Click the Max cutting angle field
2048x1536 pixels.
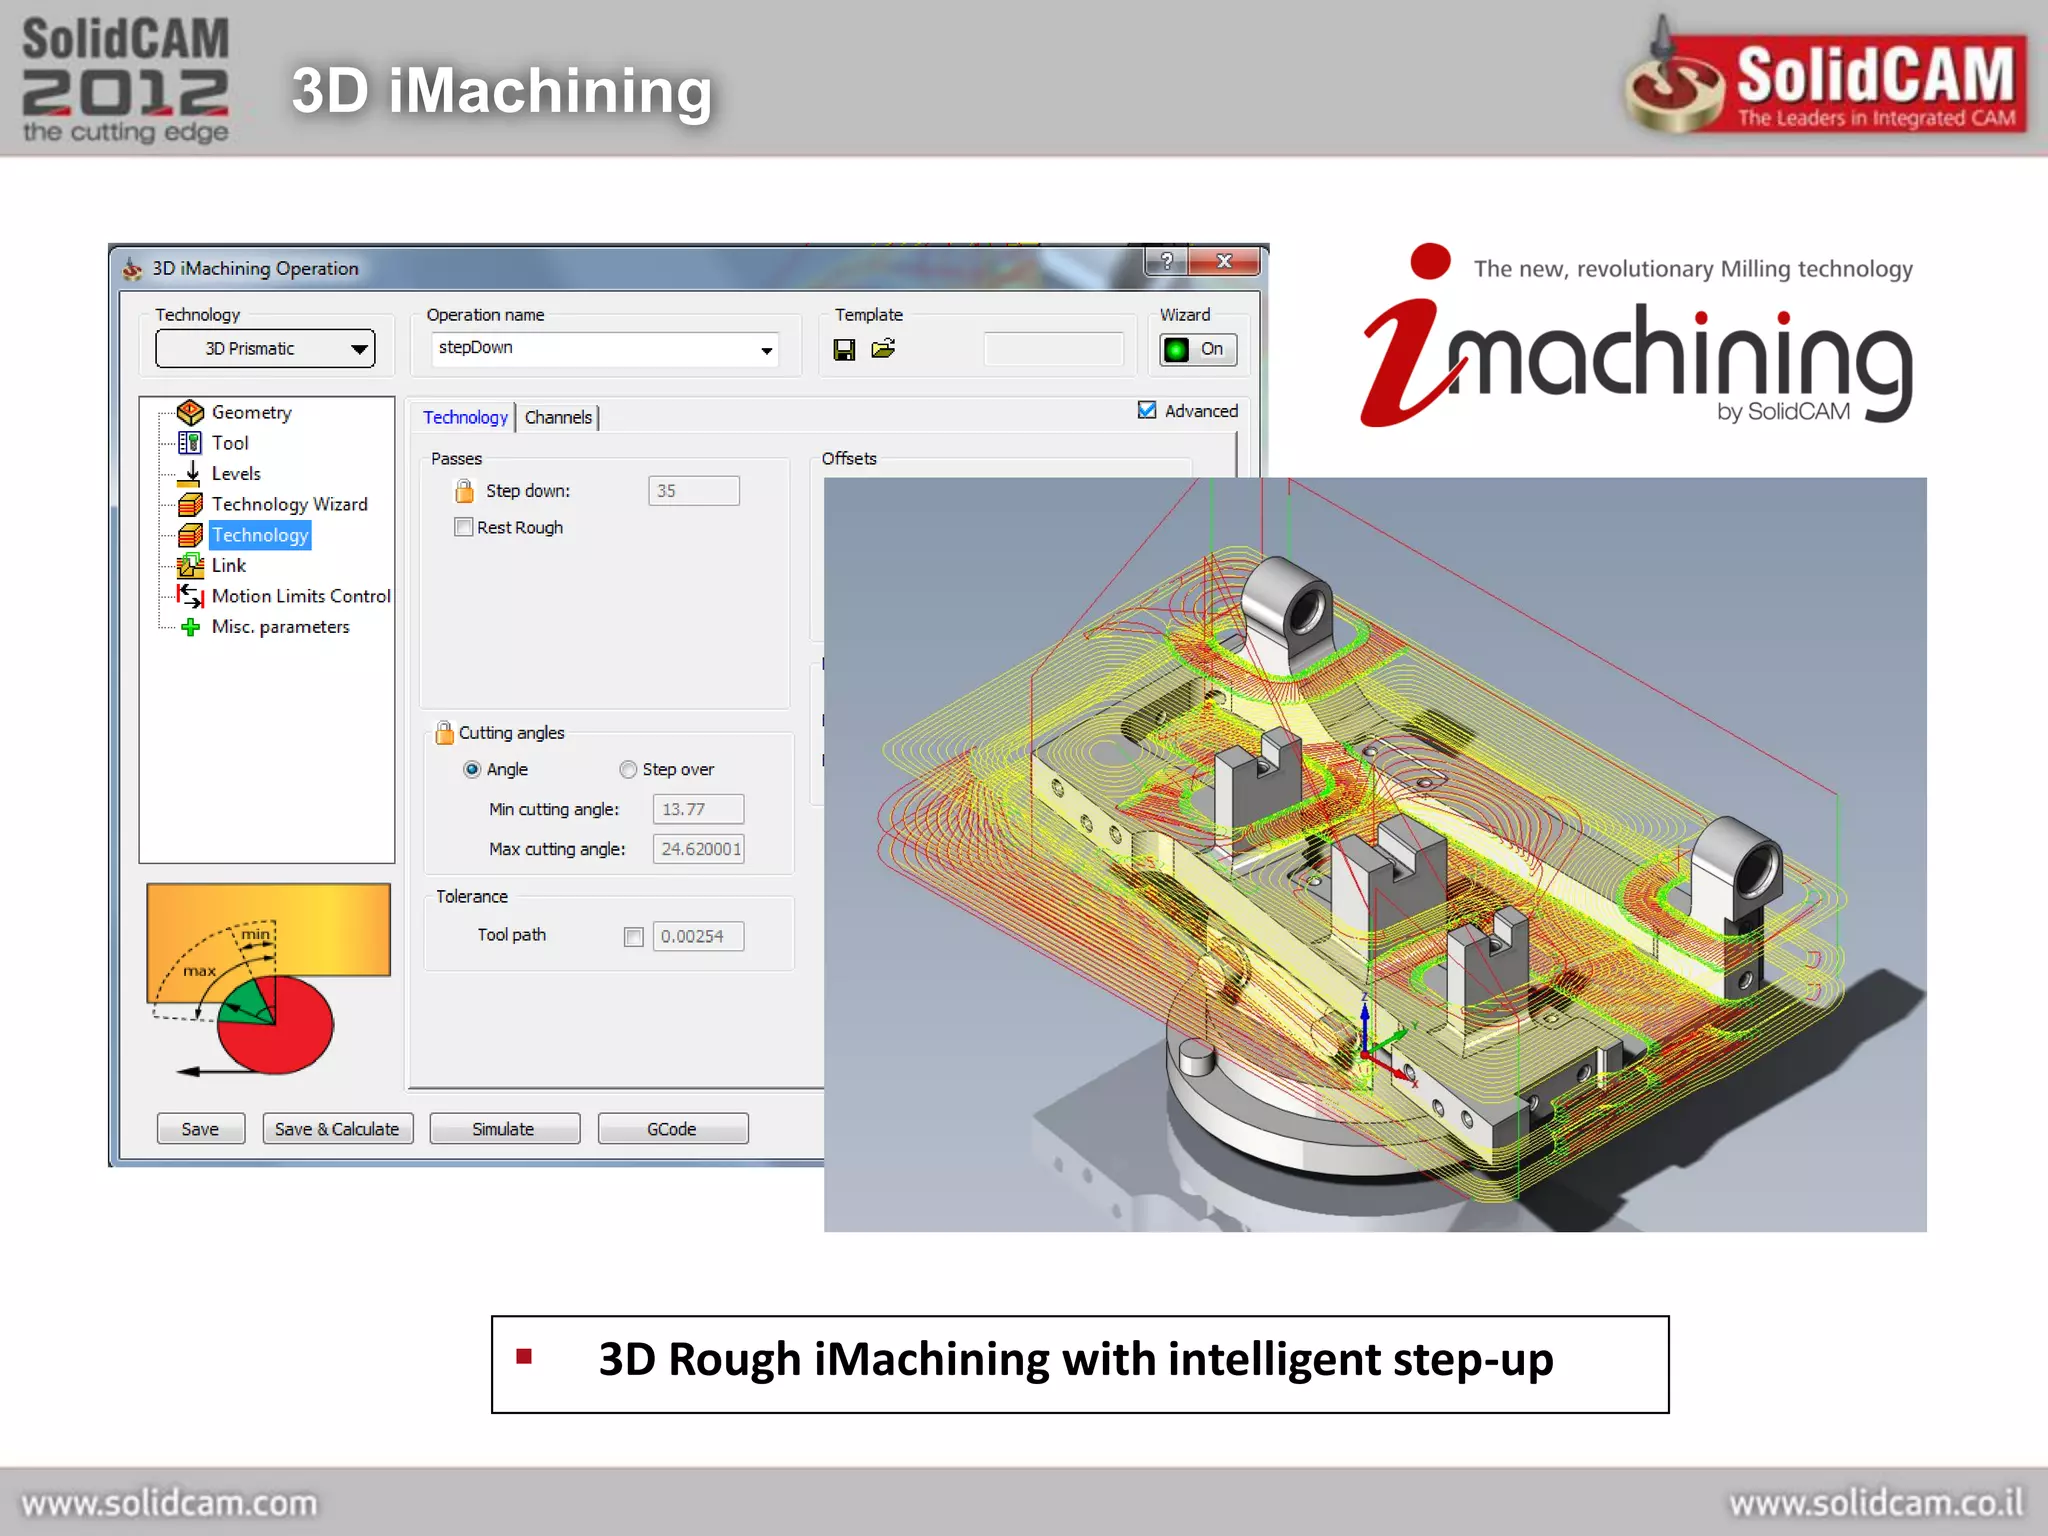[x=698, y=849]
